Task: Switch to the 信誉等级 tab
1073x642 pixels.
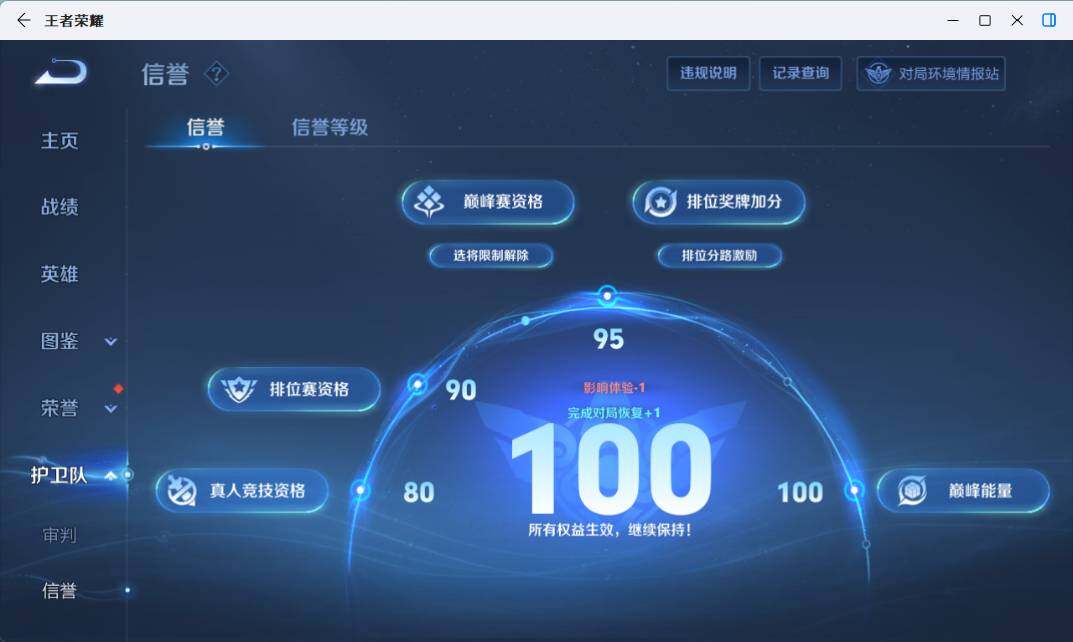Action: [329, 128]
